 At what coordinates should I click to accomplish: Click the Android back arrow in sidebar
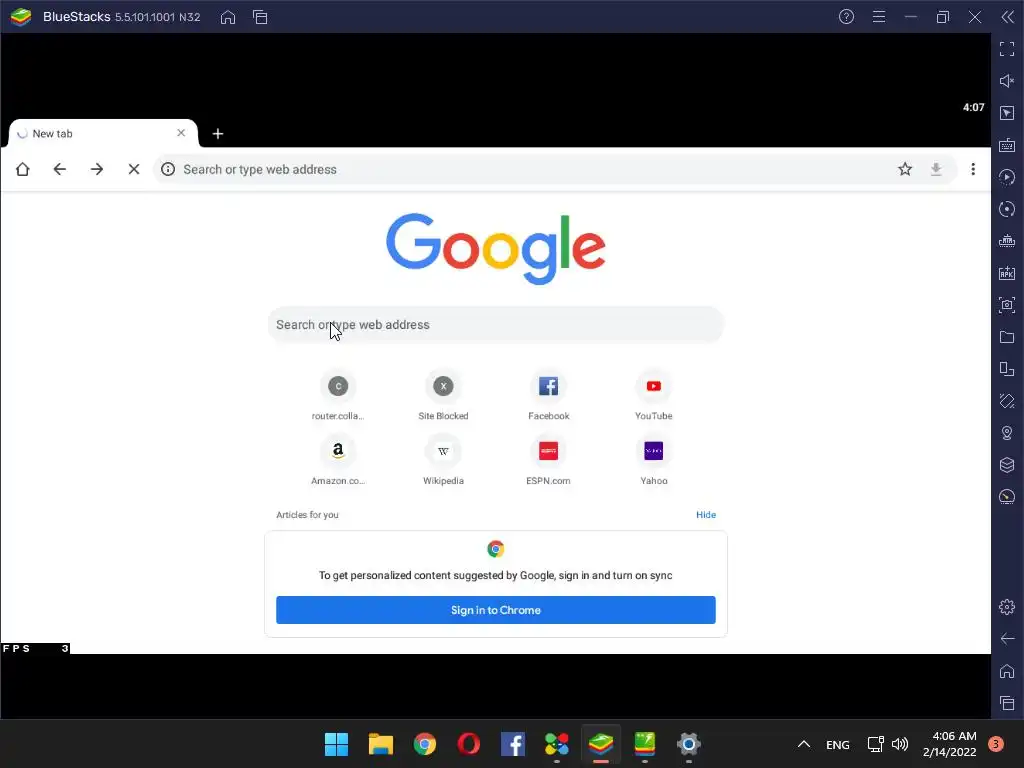click(1007, 639)
